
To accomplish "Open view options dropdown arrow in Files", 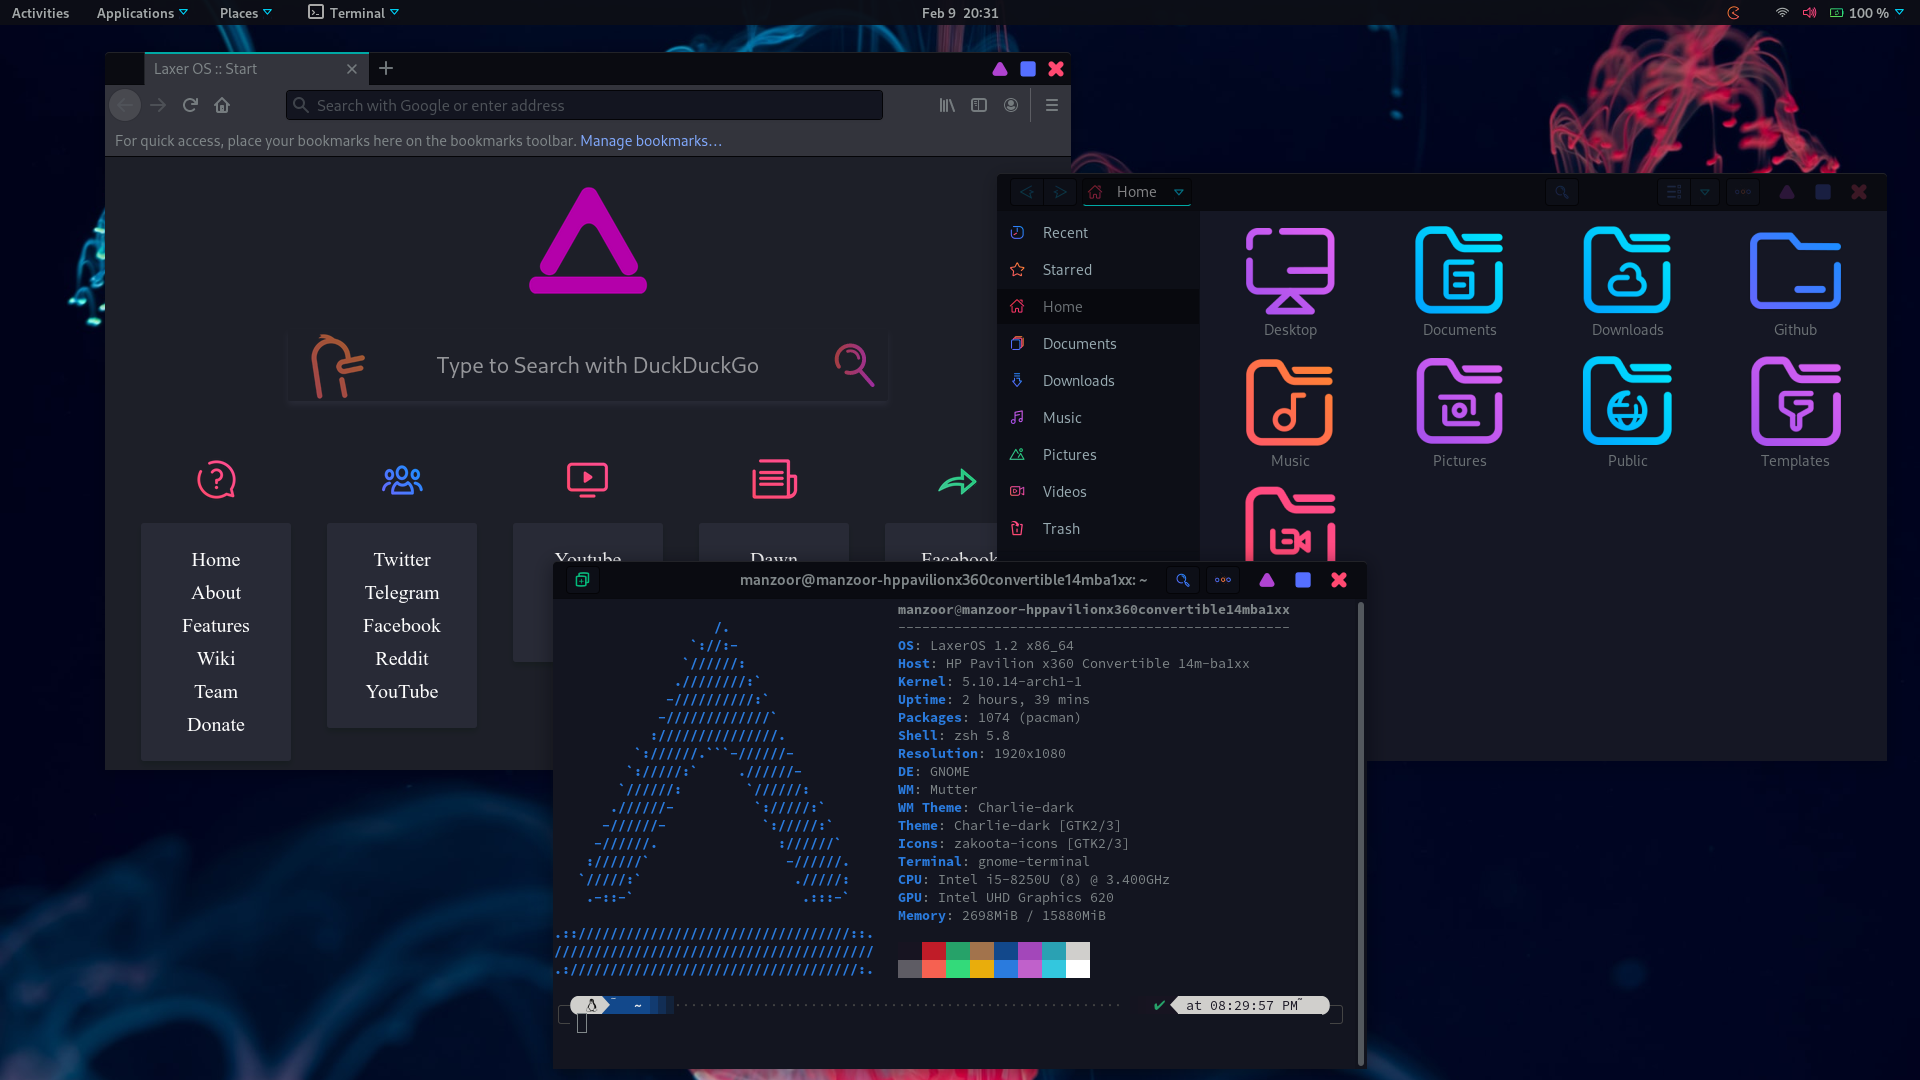I will coord(1705,192).
